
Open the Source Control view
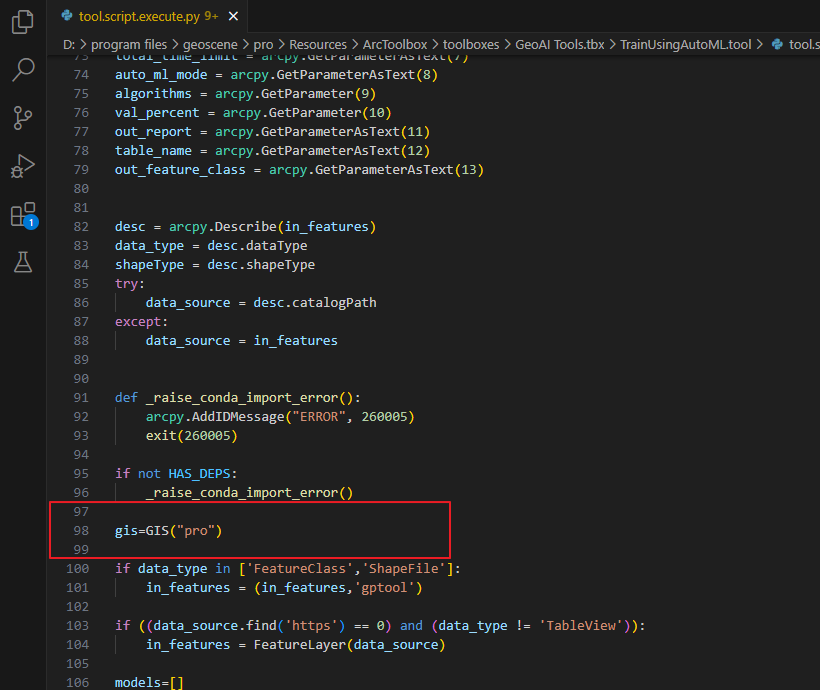pos(22,118)
